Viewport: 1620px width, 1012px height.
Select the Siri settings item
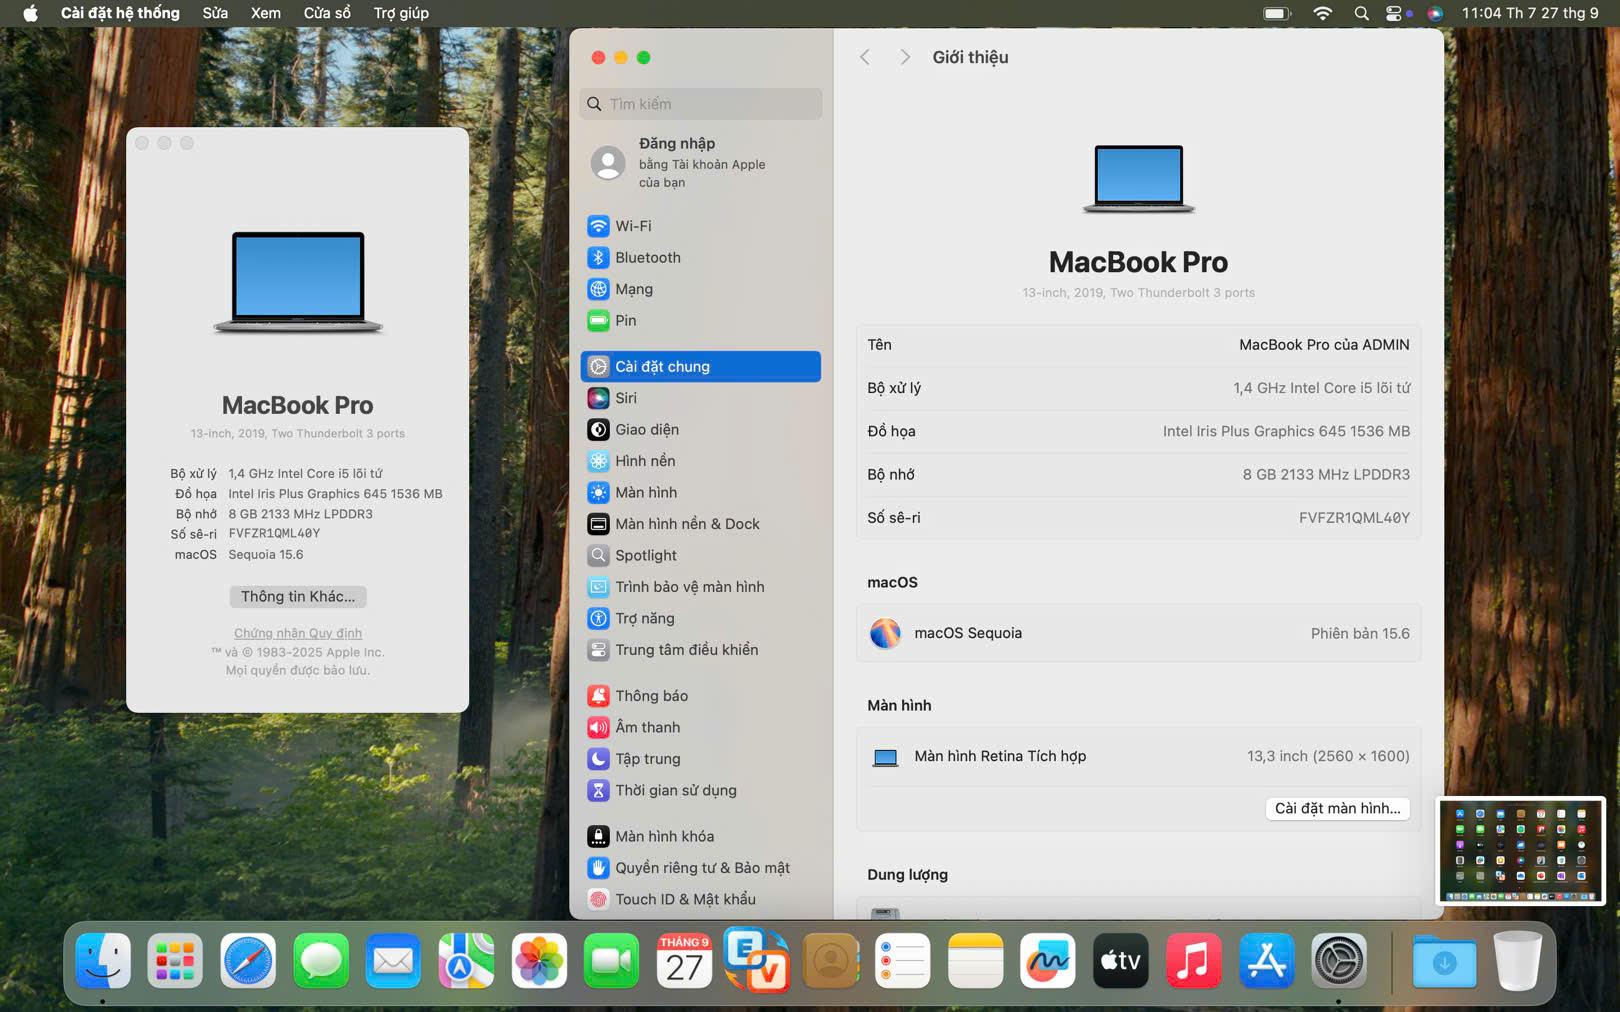[x=625, y=398]
